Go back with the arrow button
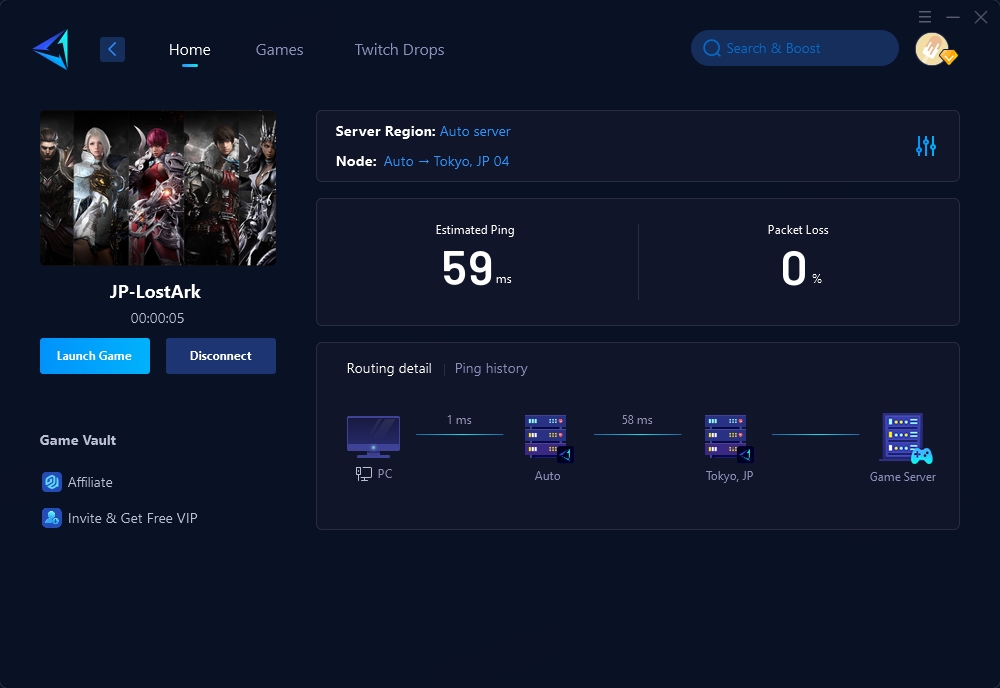Image resolution: width=1000 pixels, height=688 pixels. 112,49
